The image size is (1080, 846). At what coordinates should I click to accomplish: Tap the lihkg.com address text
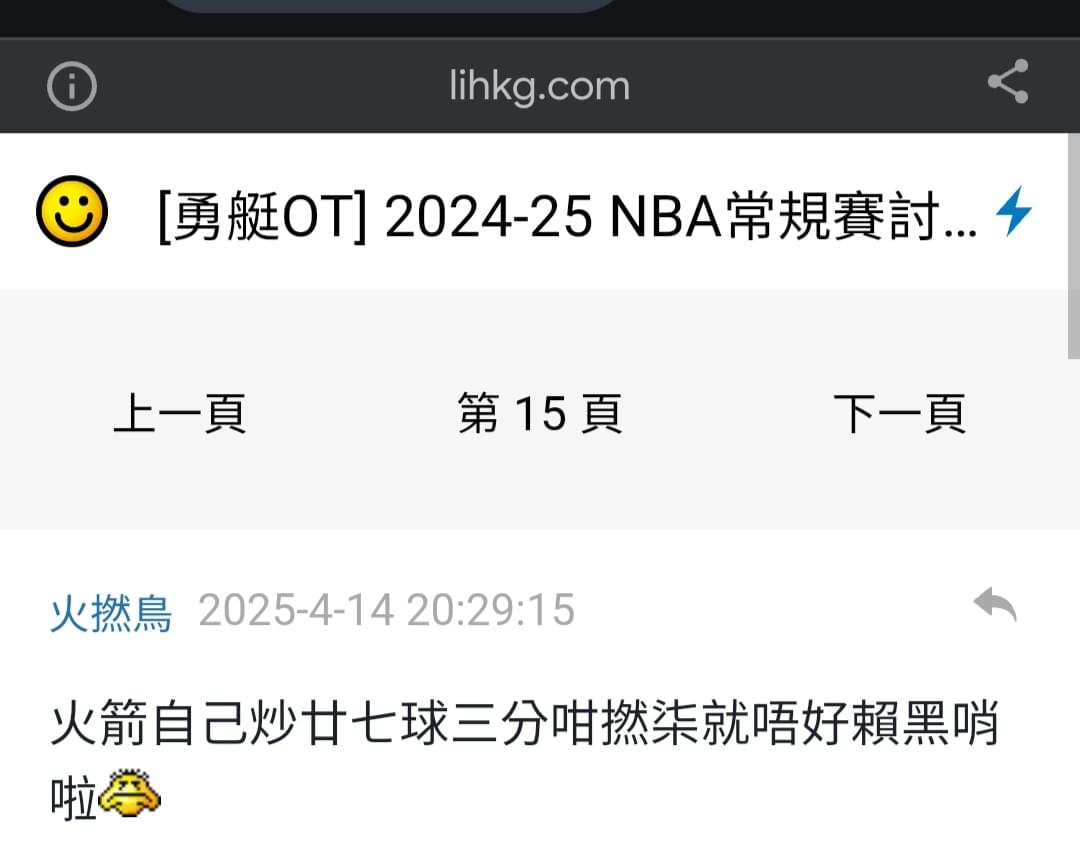pyautogui.click(x=539, y=87)
